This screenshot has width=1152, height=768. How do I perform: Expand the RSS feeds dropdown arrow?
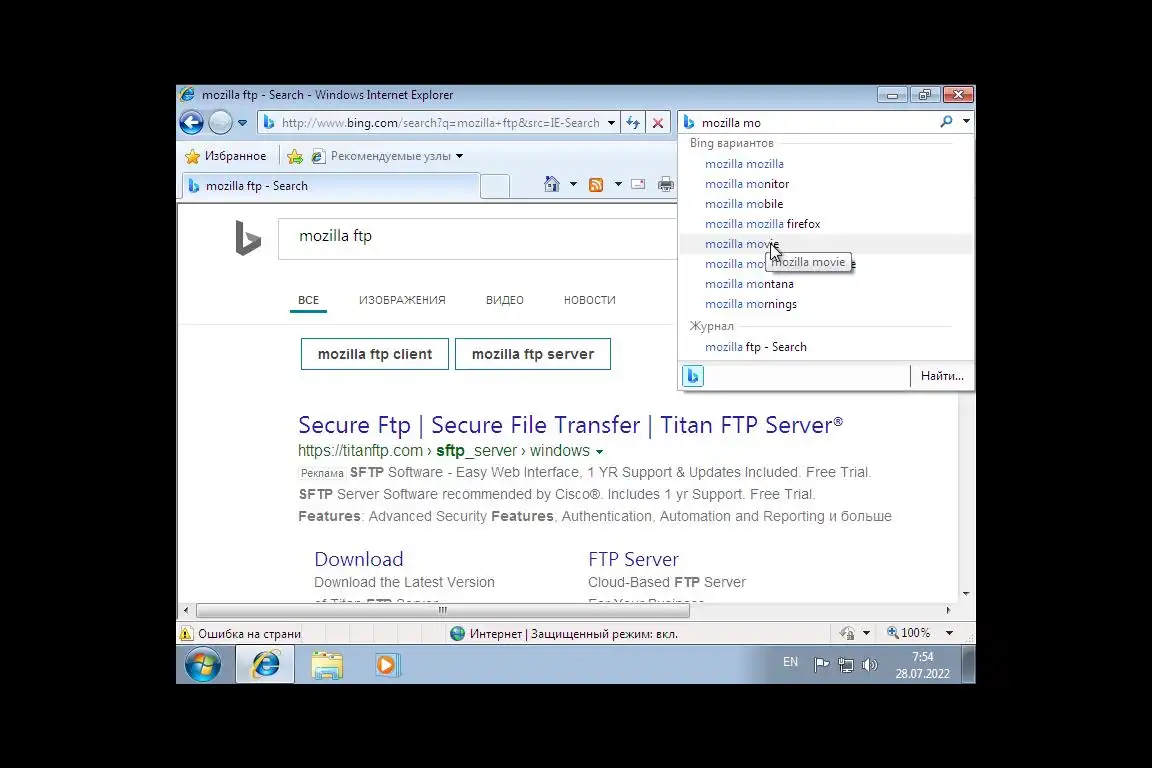coord(618,184)
